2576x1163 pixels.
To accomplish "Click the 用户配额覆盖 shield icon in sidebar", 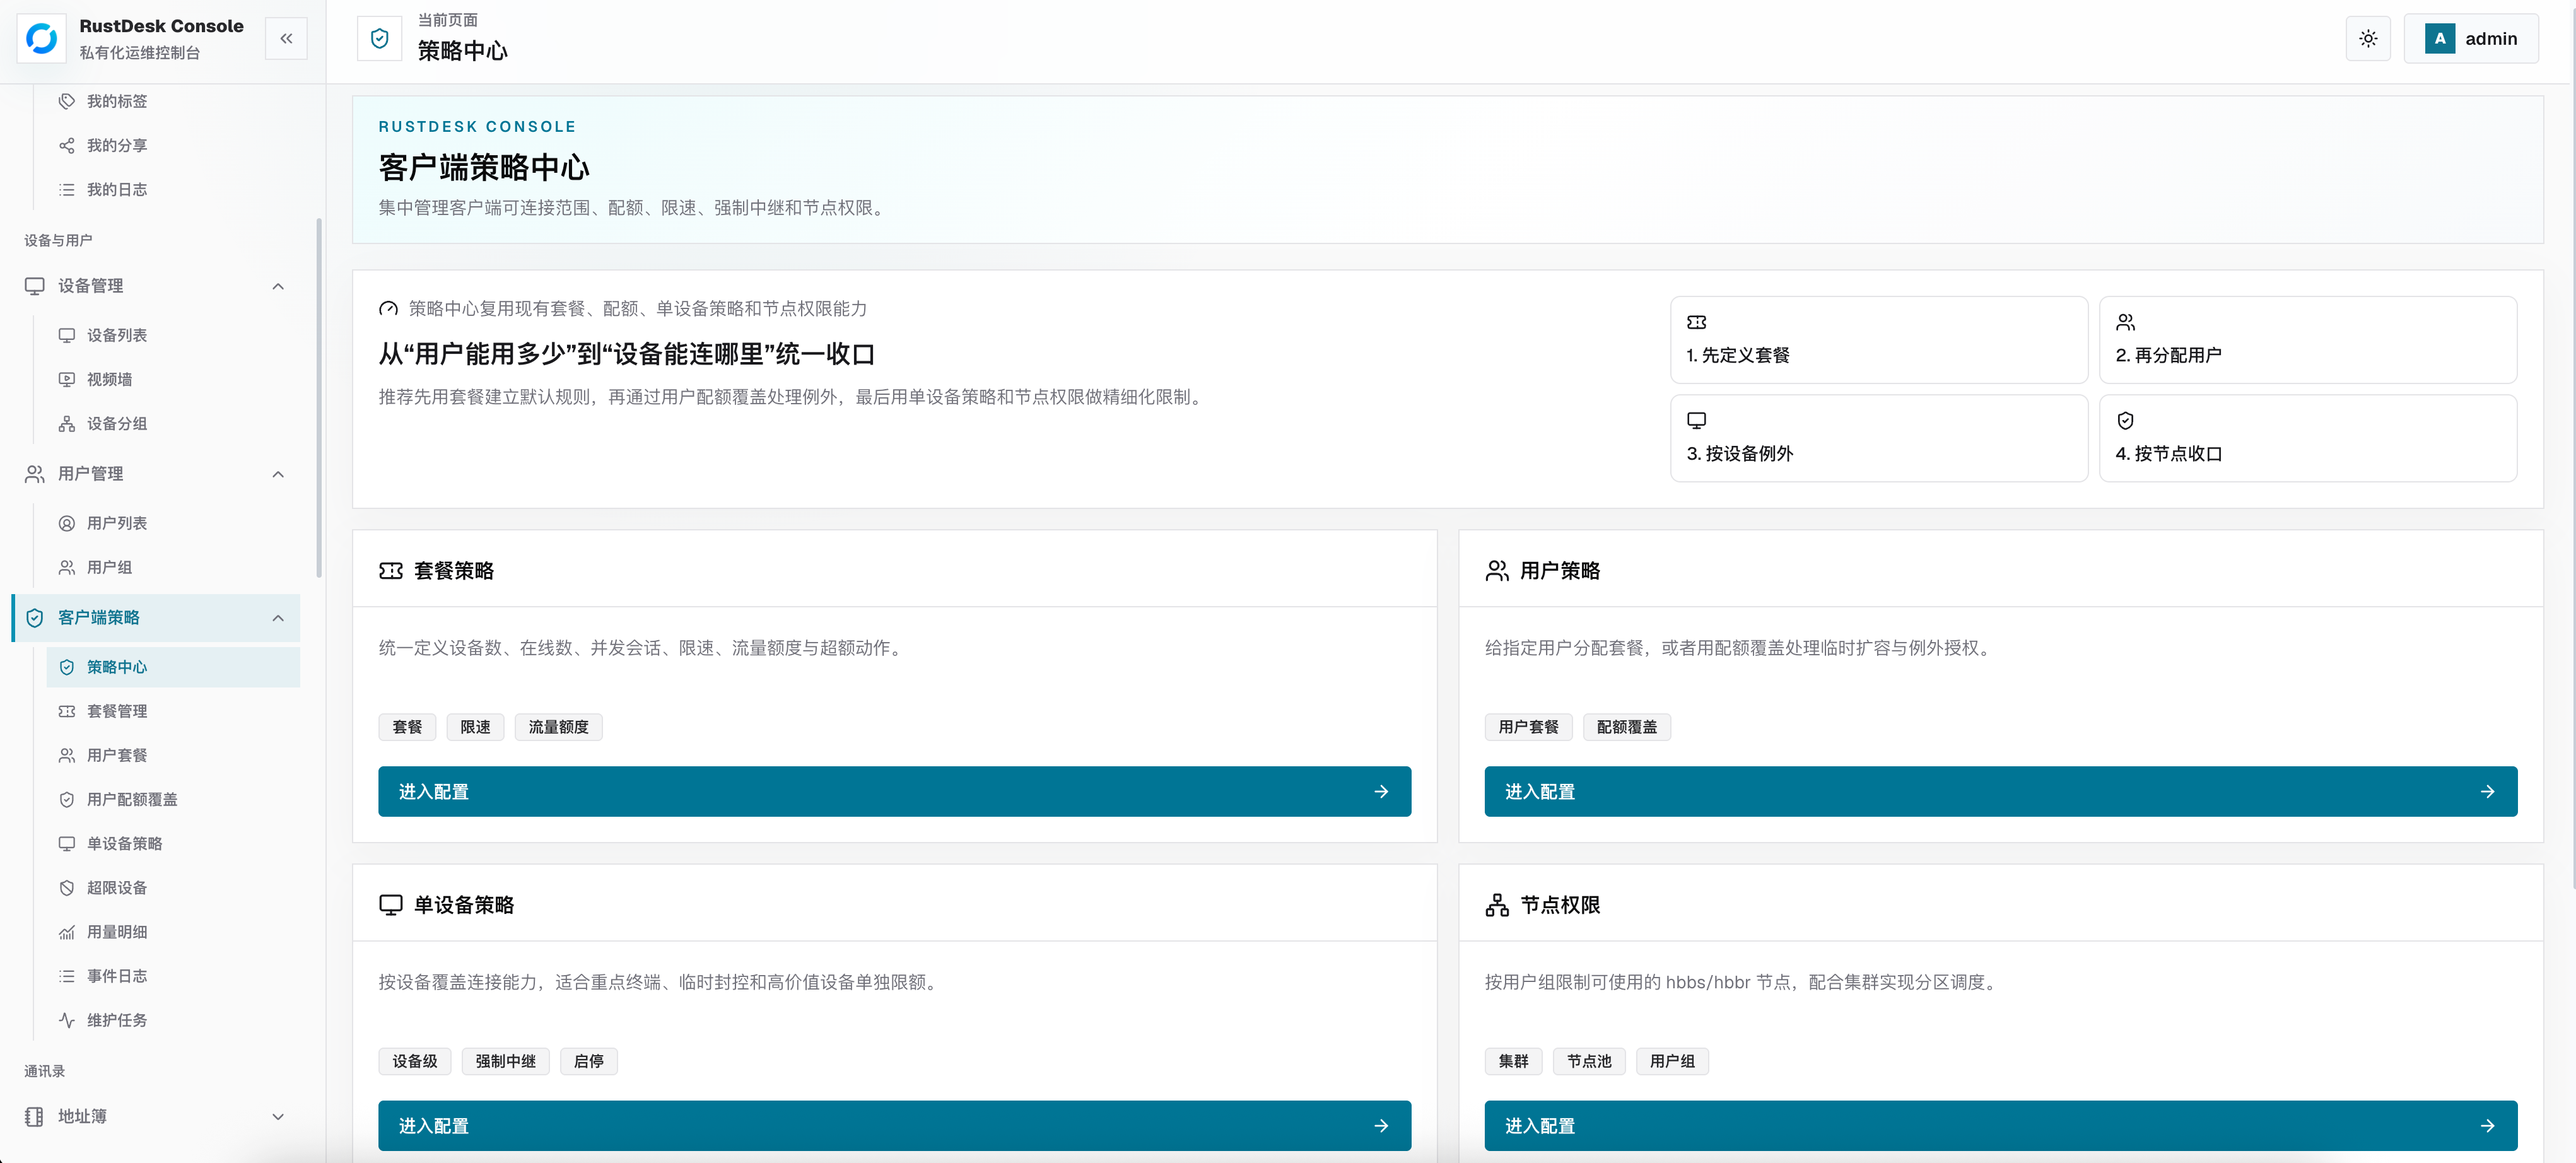I will click(67, 799).
